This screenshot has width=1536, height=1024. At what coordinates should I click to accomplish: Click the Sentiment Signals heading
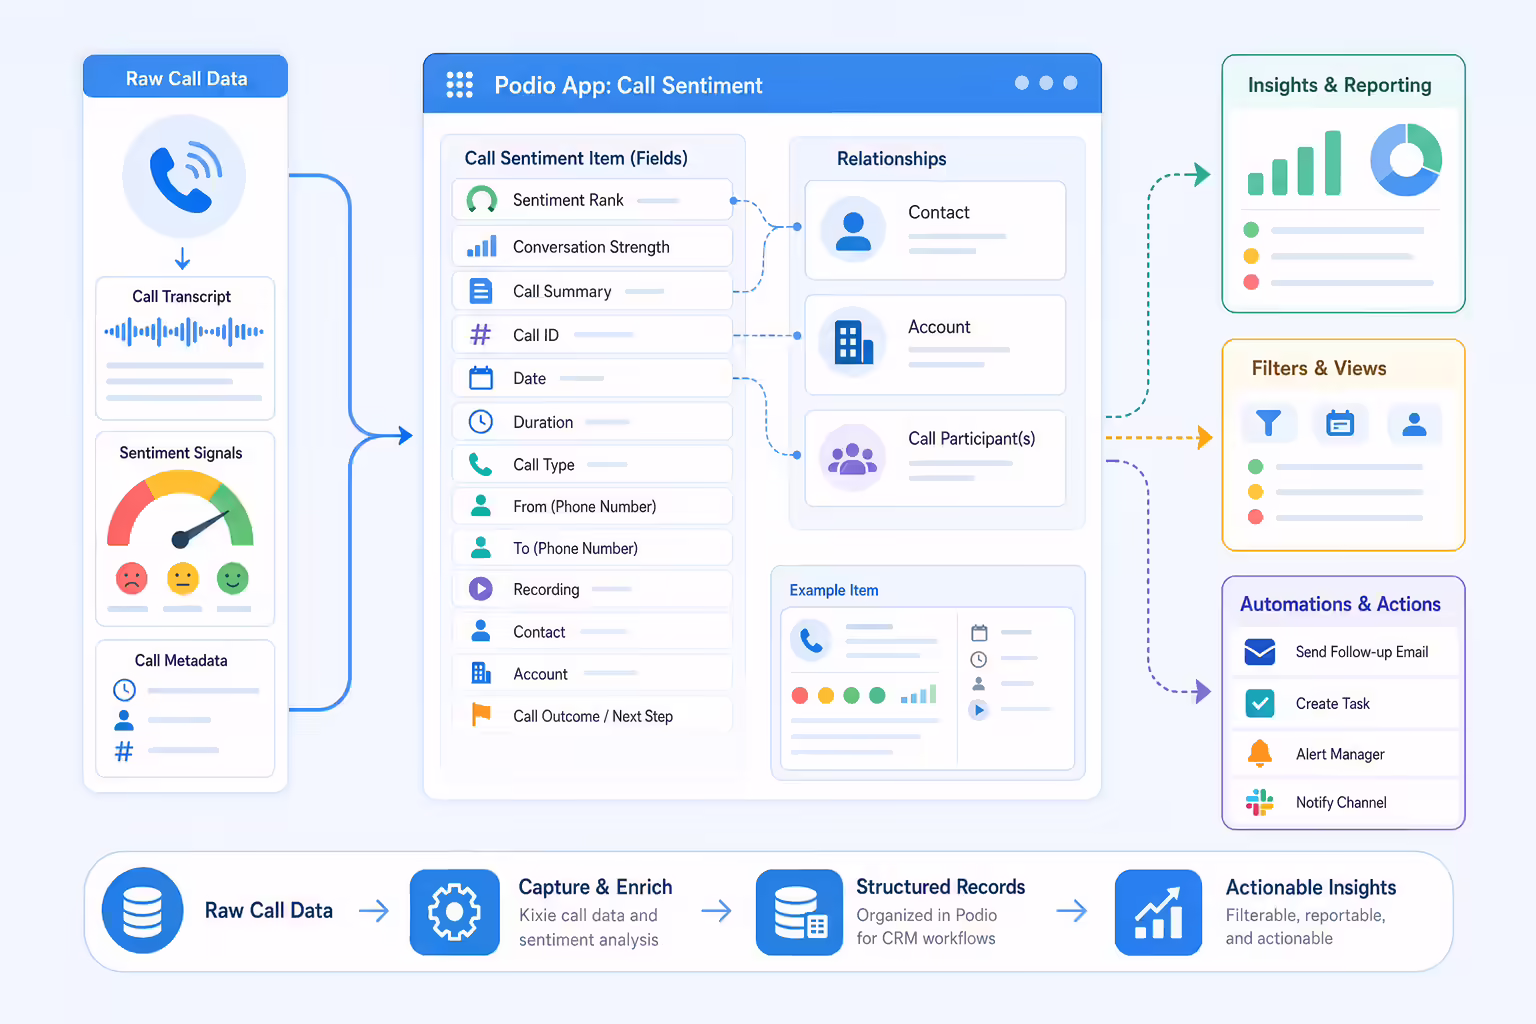point(181,453)
